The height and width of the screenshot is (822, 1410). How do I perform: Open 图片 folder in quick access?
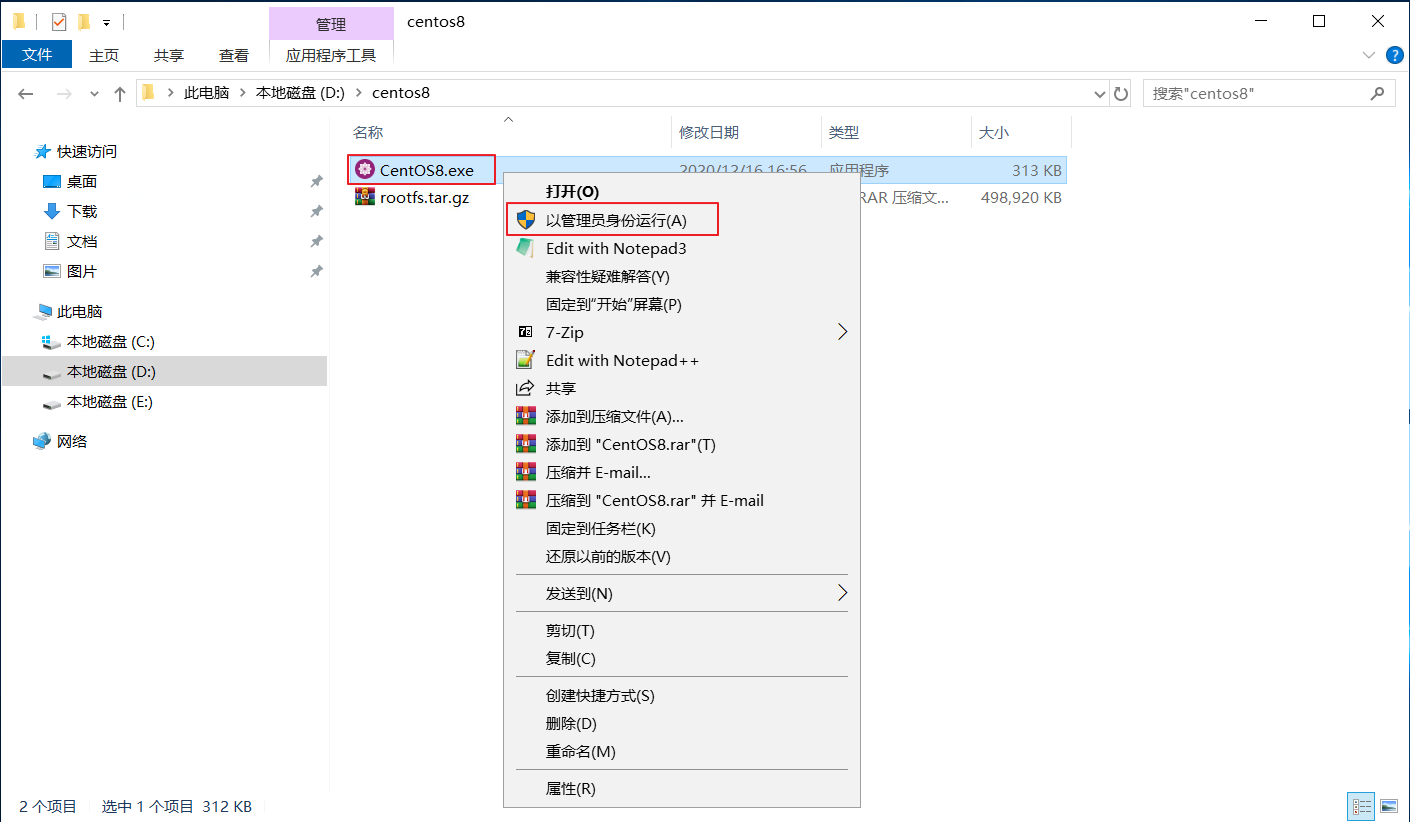tap(82, 271)
